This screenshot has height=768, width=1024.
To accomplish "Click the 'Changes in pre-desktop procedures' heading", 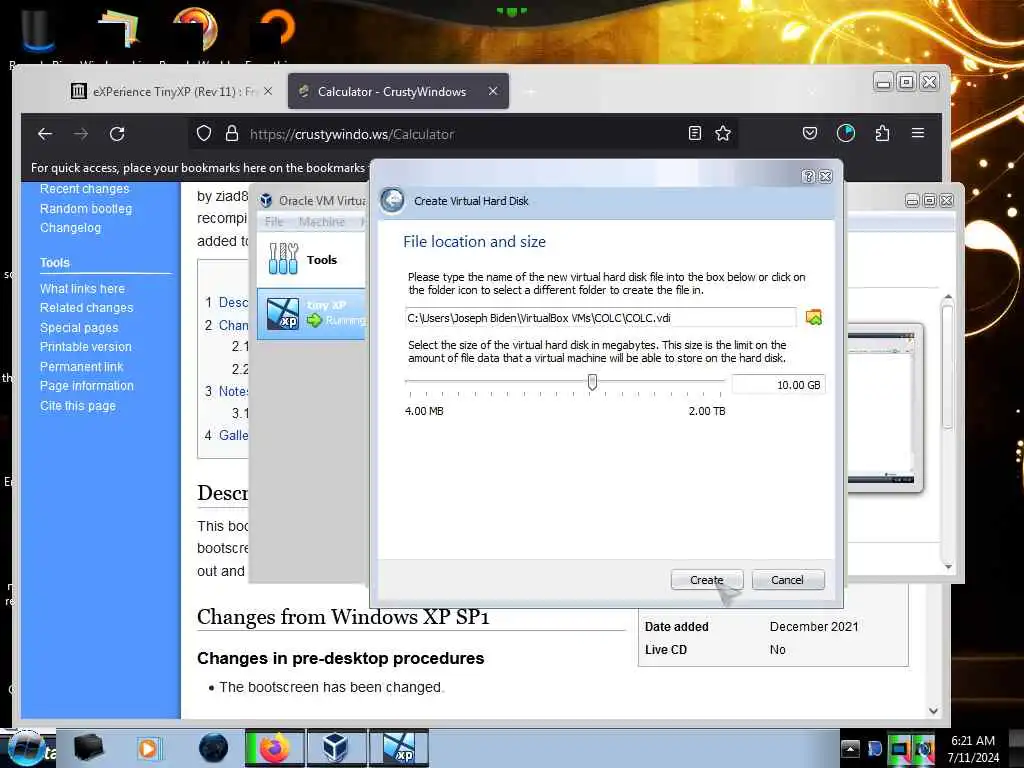I will (340, 658).
